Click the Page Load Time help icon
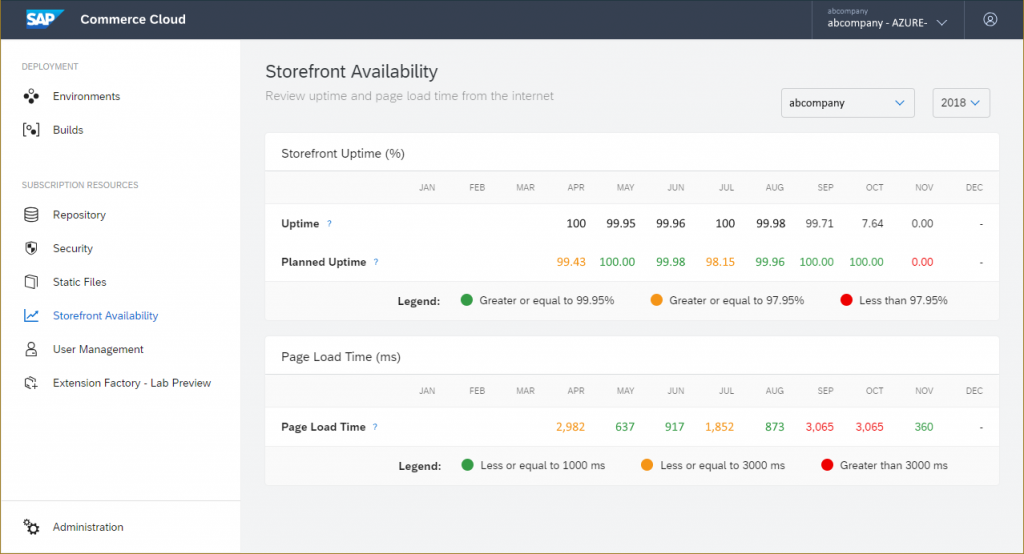Screen dimensions: 1024x554 click(x=375, y=427)
